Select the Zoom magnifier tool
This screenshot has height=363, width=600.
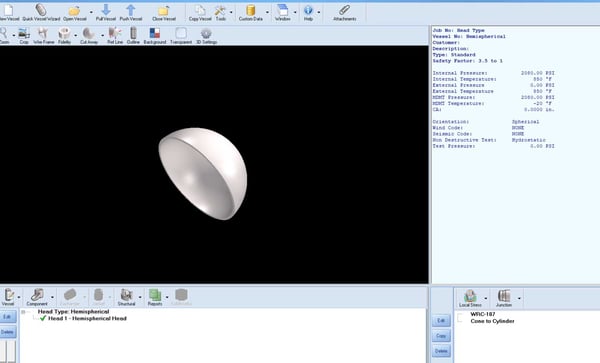point(4,35)
